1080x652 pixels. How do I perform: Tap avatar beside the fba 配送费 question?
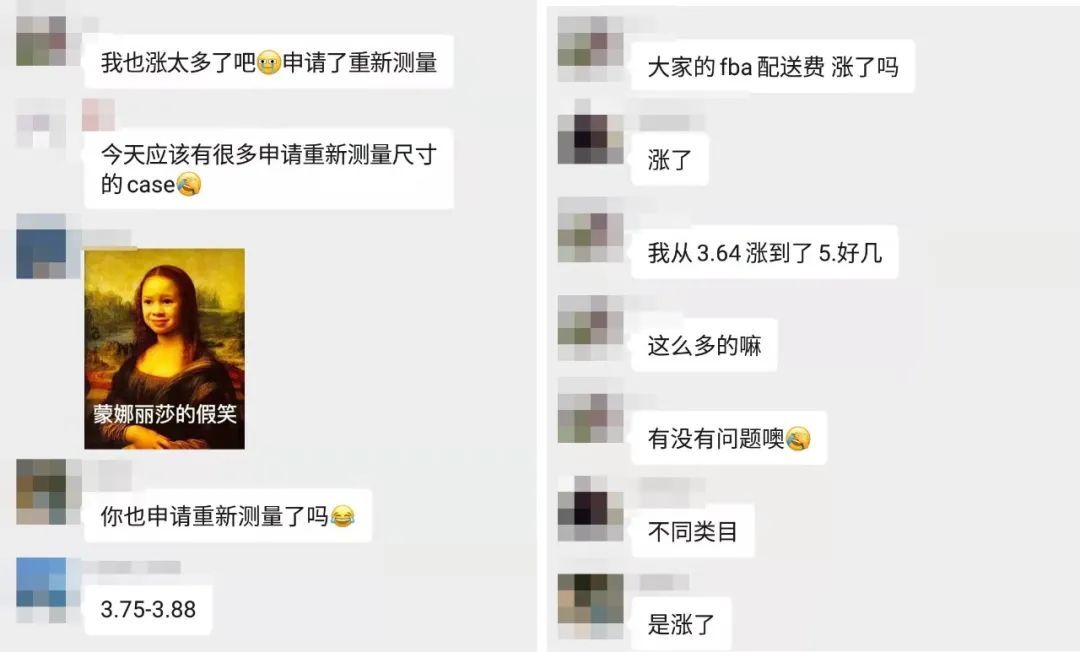(x=590, y=48)
